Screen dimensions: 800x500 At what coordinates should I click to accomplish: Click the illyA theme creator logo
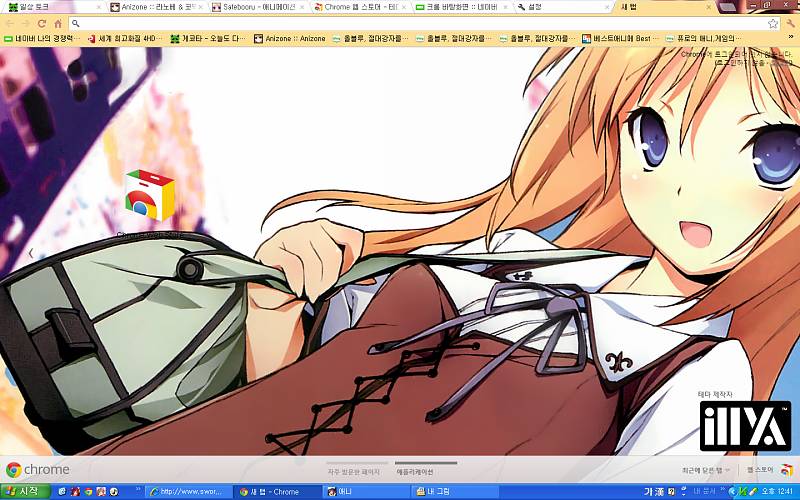click(744, 427)
